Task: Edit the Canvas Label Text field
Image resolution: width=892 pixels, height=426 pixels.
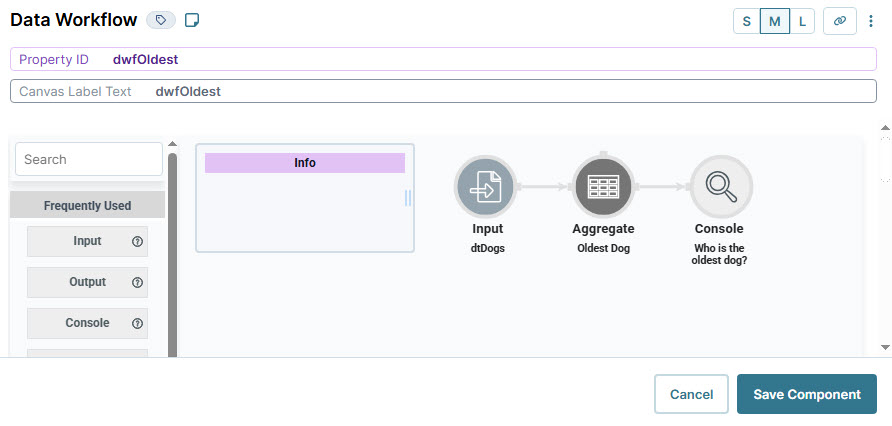Action: click(443, 91)
